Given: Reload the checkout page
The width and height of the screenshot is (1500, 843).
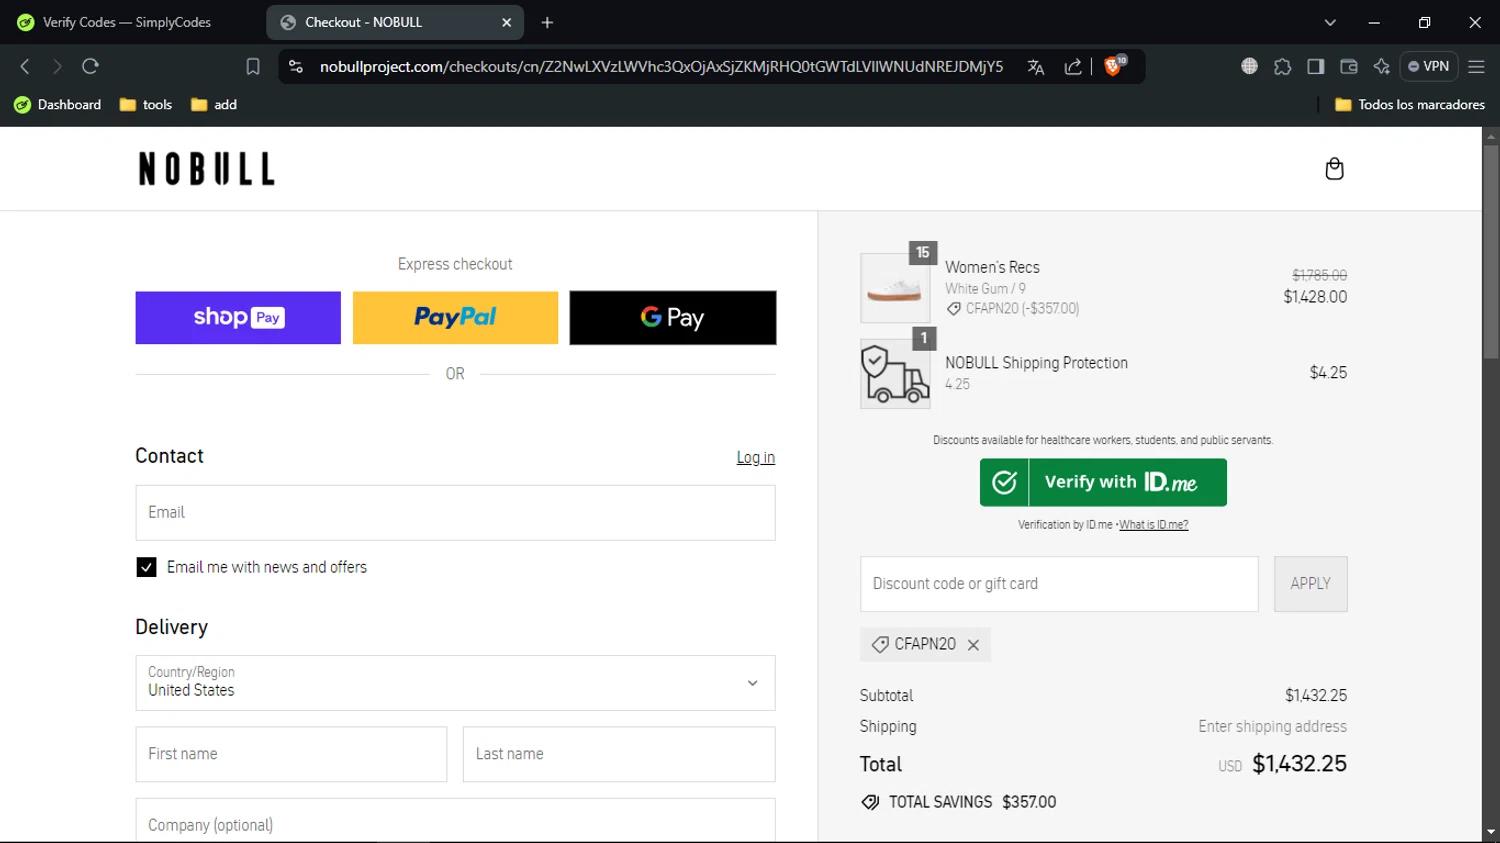Looking at the screenshot, I should click(90, 66).
